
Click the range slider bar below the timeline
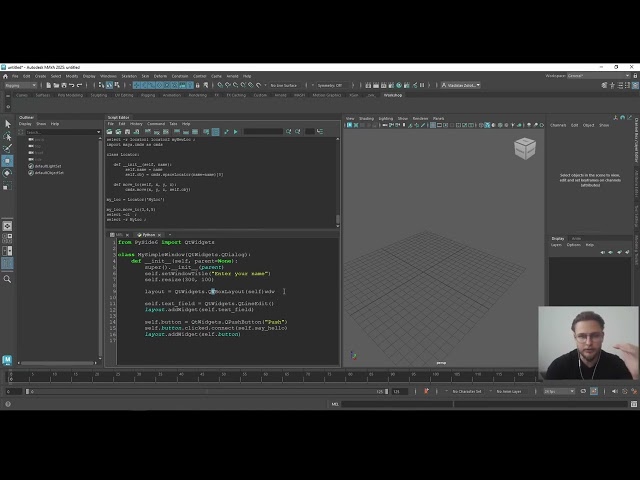[x=207, y=391]
